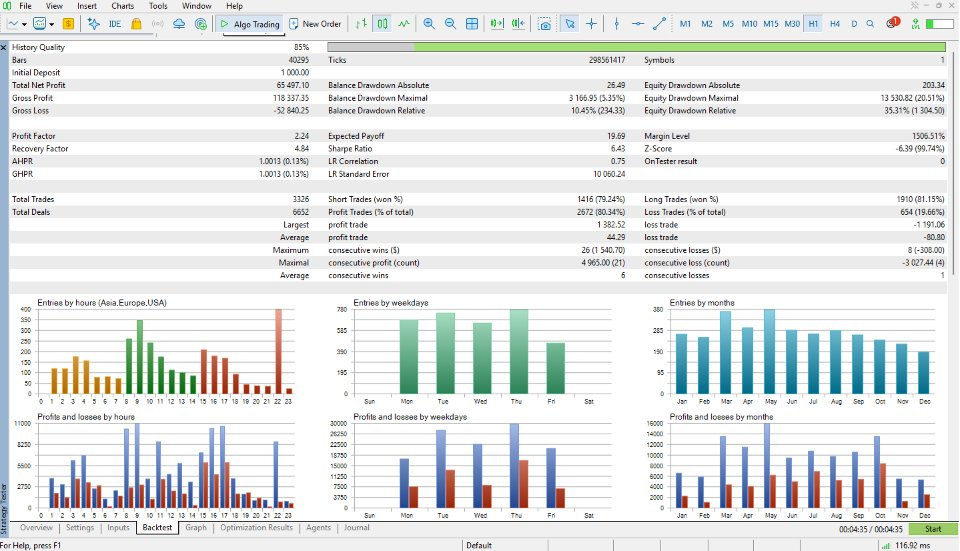Toggle the chart shift icon

518,24
